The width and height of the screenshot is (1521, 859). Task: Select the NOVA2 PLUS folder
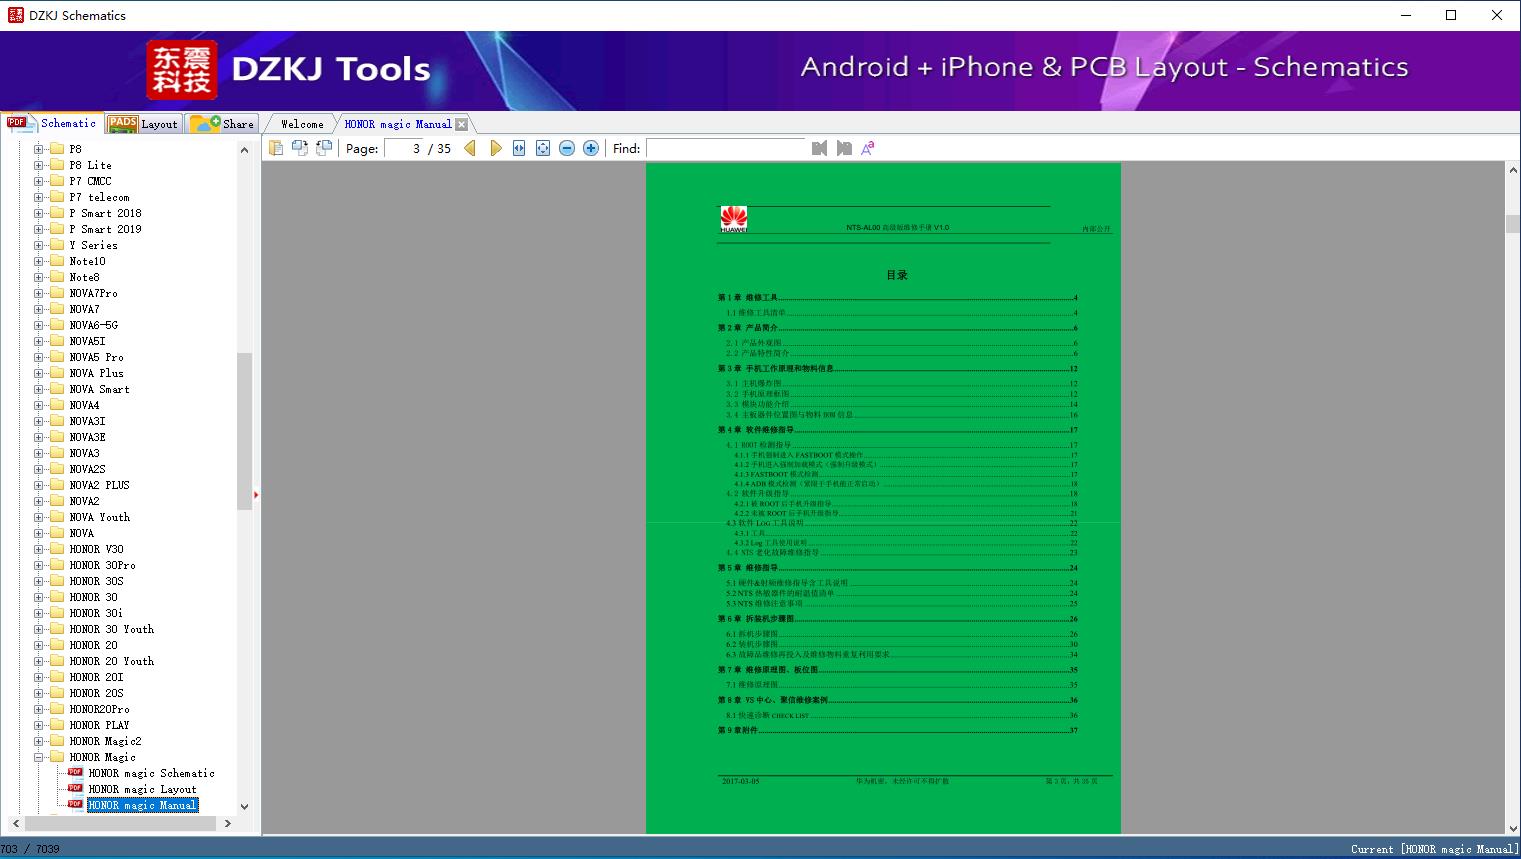pos(99,485)
